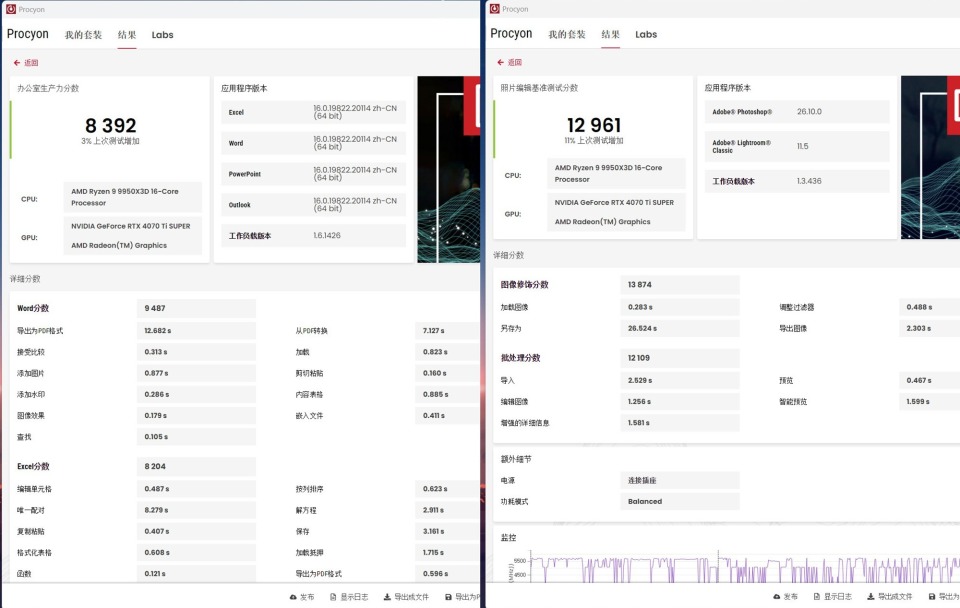Click the AMD Ryzen 9 9950X3D CPU text in left window
Image resolution: width=960 pixels, height=608 pixels.
[125, 197]
